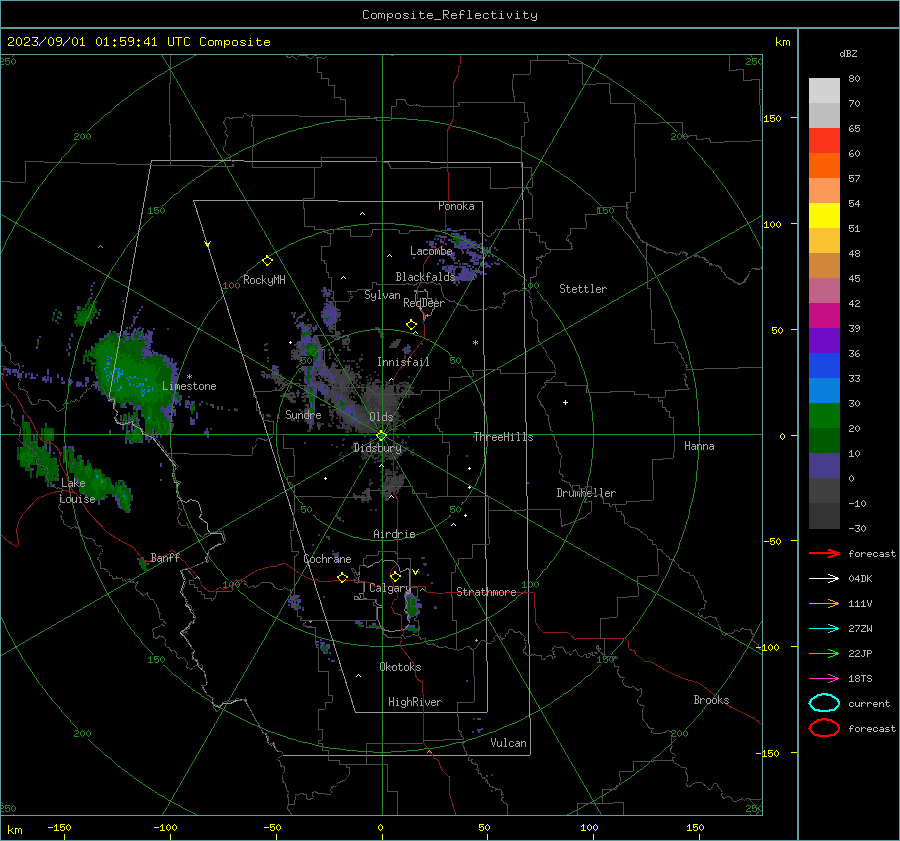
Task: Click the yellow diamond marker under Cochrane
Action: coord(342,577)
